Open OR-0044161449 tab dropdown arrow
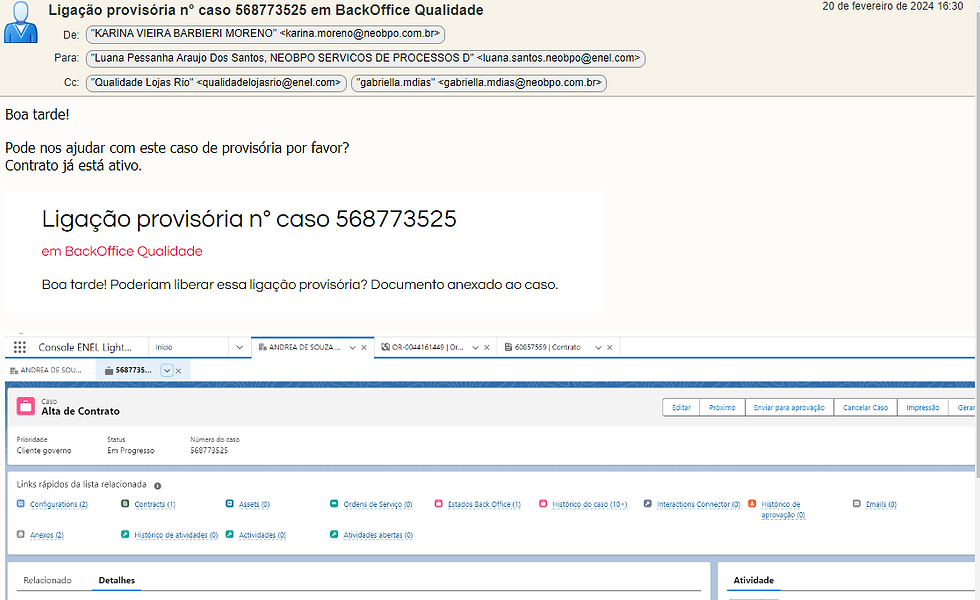This screenshot has height=600, width=980. tap(476, 348)
